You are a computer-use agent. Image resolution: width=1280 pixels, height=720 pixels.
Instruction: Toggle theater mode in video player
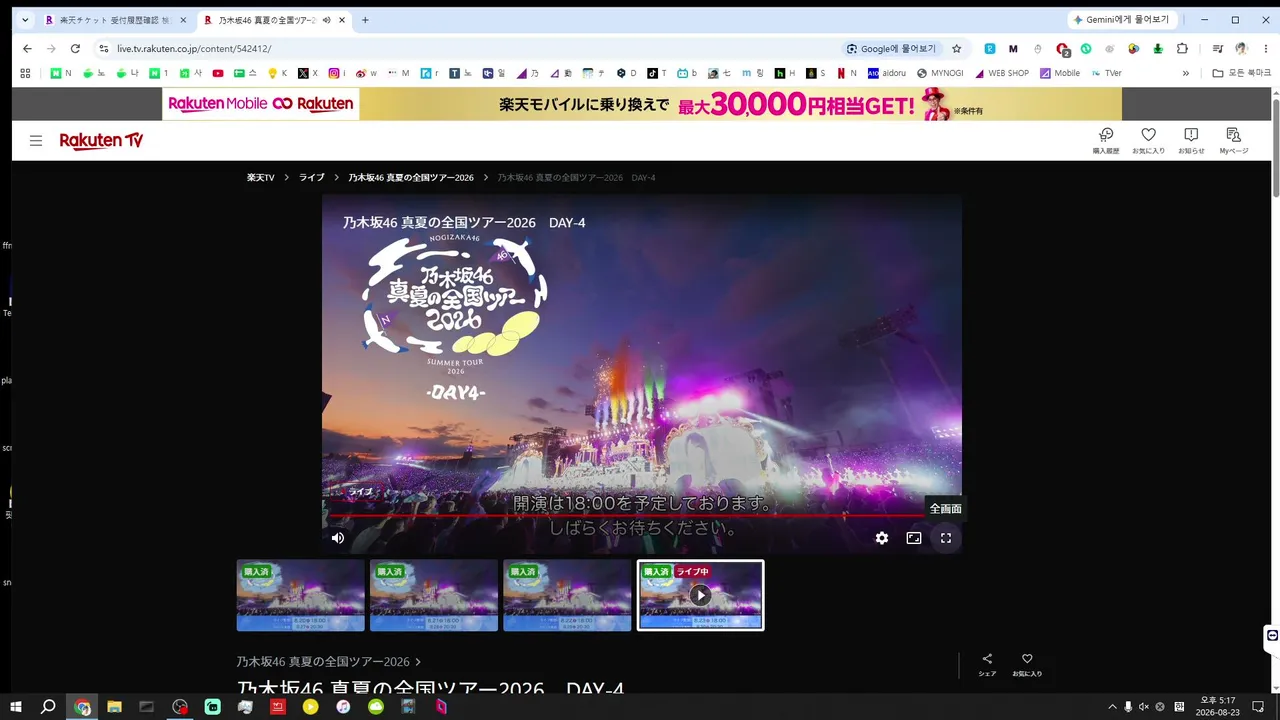pos(914,538)
